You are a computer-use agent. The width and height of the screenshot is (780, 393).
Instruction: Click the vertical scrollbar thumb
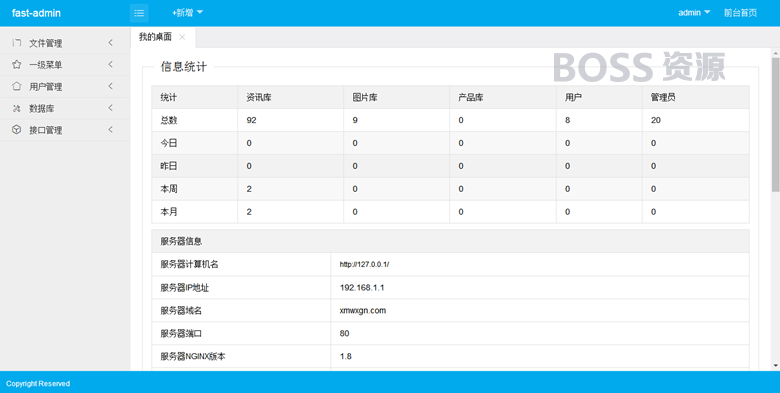[x=776, y=124]
